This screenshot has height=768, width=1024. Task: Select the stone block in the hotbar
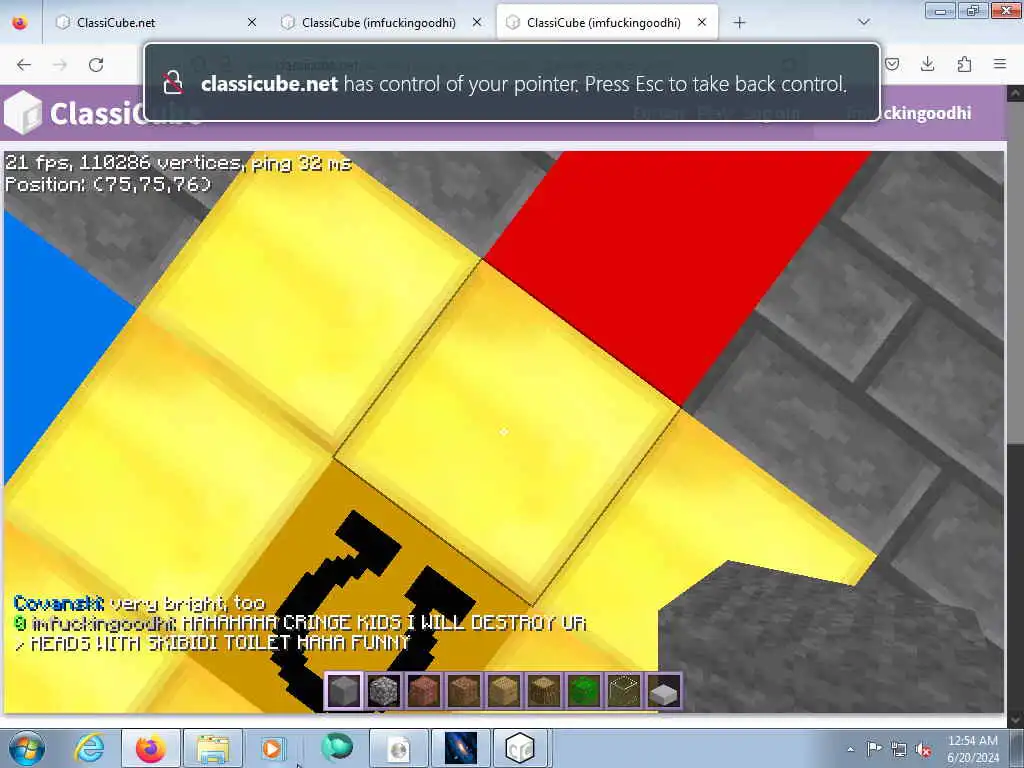344,690
